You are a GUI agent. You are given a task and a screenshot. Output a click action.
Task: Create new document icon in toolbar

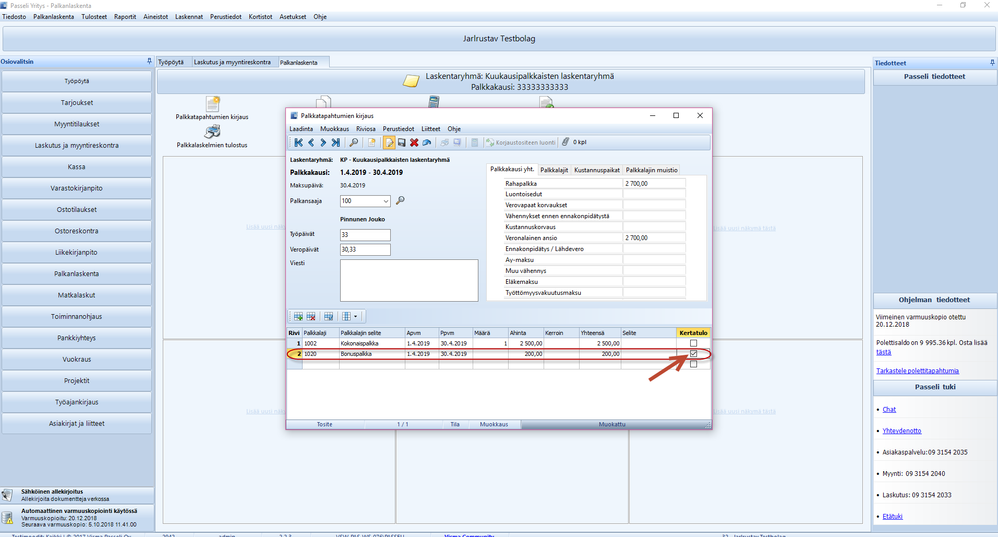372,143
